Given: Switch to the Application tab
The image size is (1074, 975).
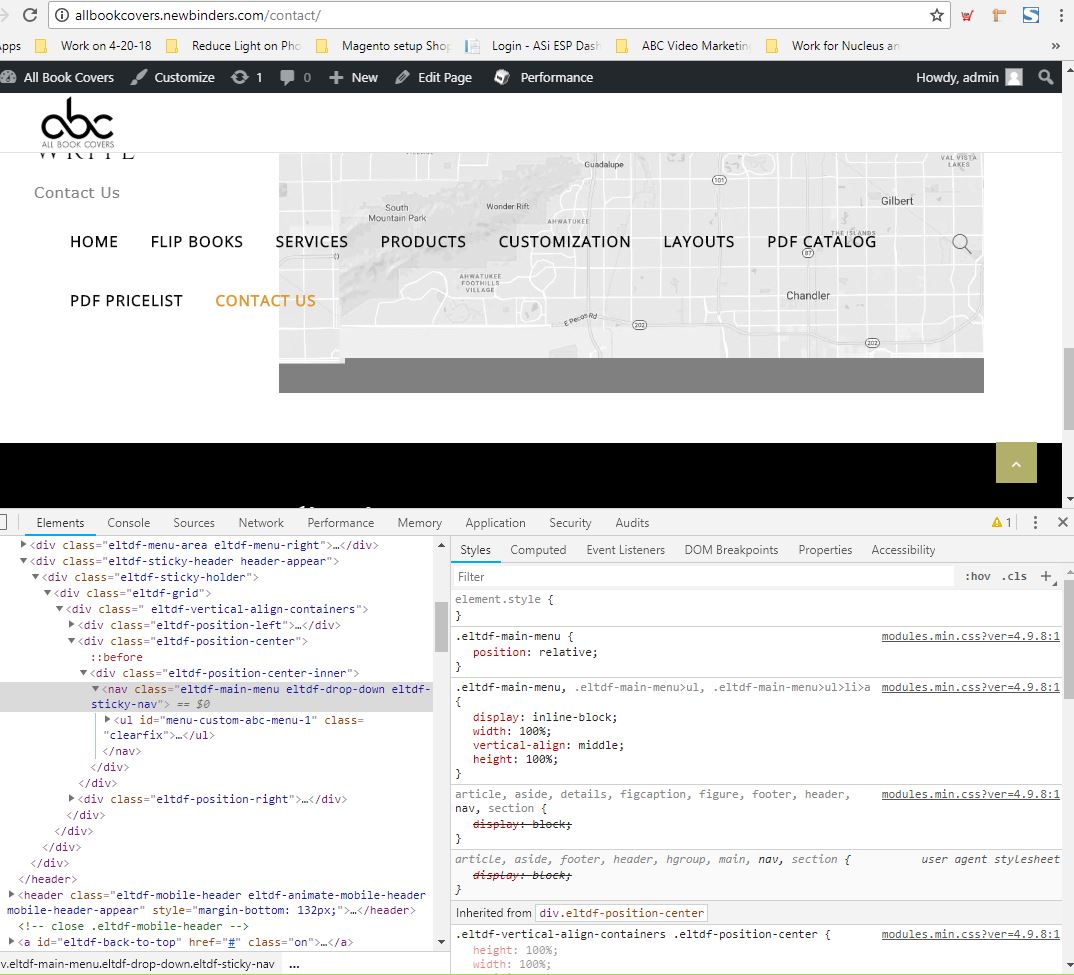Looking at the screenshot, I should coord(495,523).
